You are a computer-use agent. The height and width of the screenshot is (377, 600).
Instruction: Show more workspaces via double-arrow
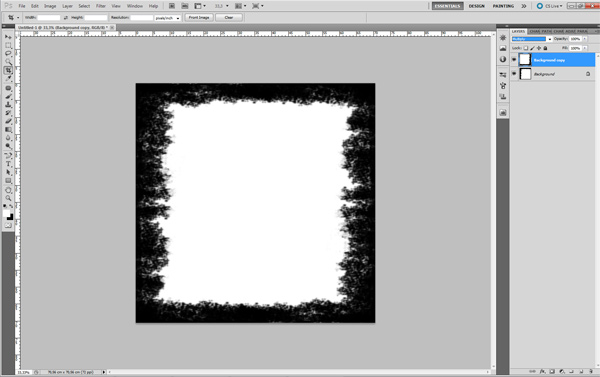[x=524, y=6]
